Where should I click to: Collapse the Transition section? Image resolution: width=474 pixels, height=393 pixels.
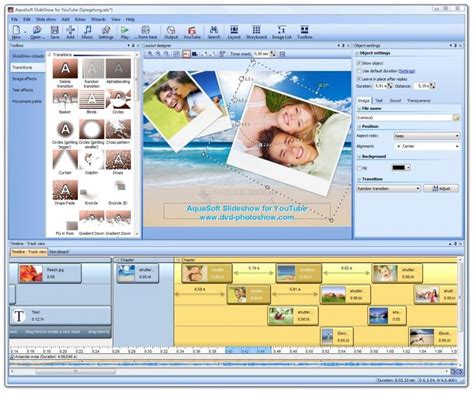click(x=359, y=179)
